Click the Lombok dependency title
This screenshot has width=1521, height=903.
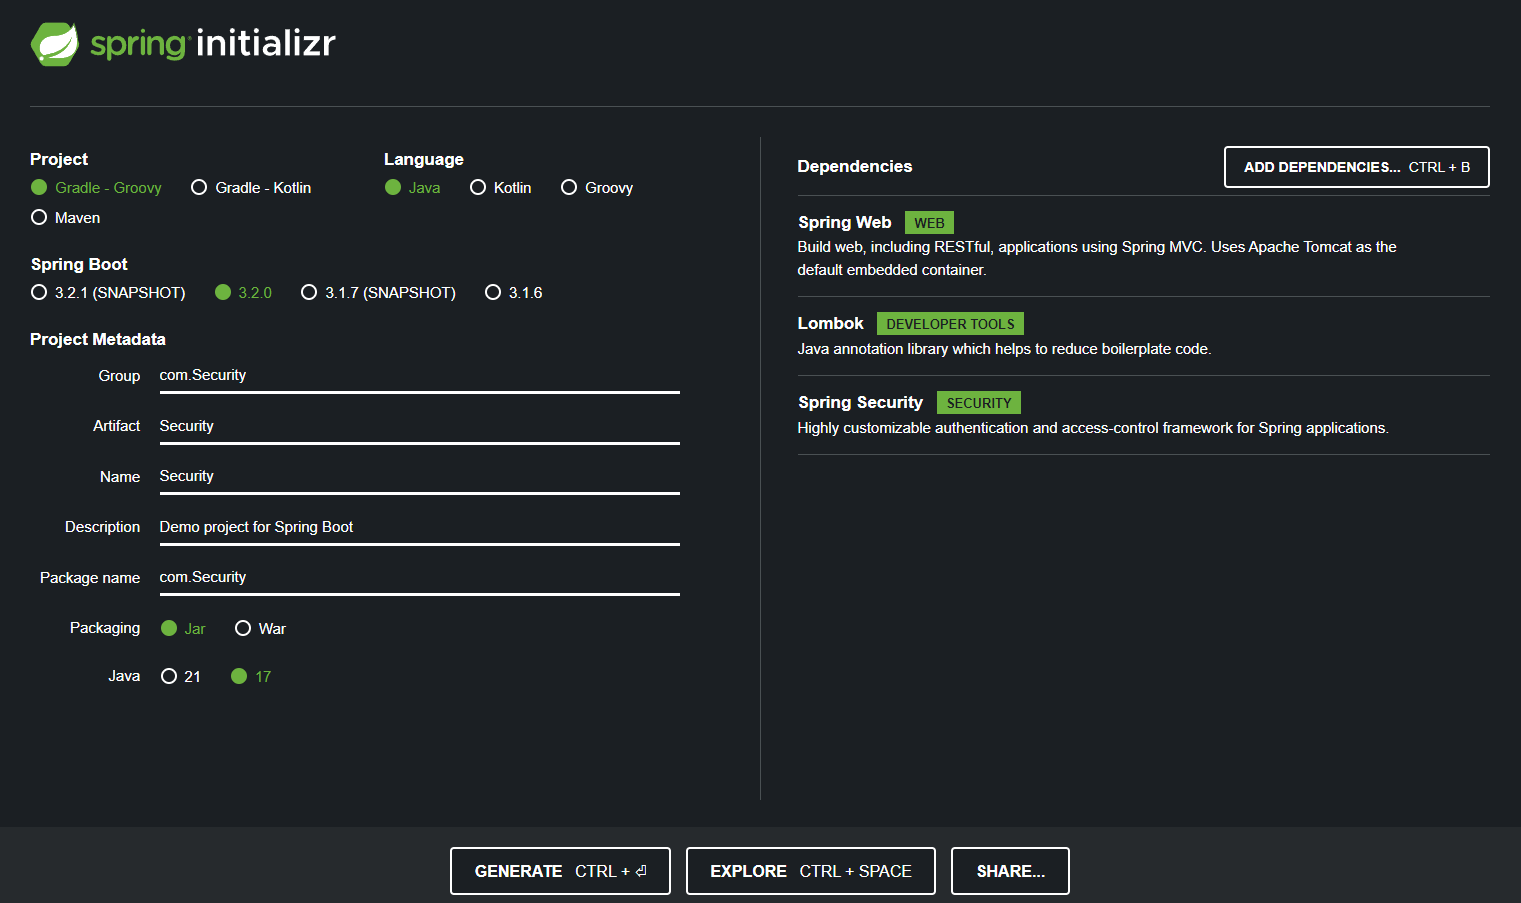tap(830, 324)
